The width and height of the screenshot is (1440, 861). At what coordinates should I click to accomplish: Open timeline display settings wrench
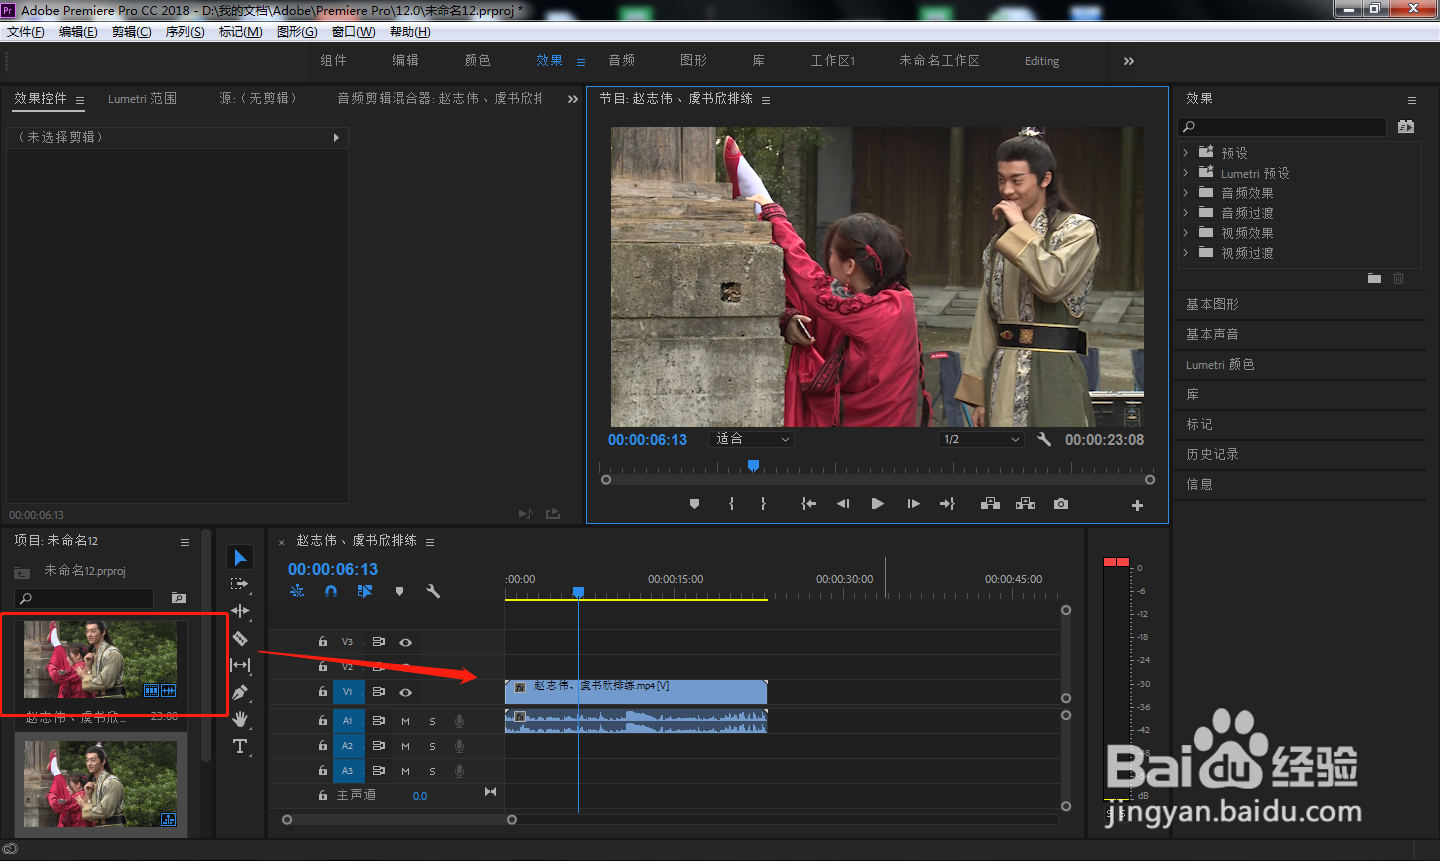click(x=433, y=591)
